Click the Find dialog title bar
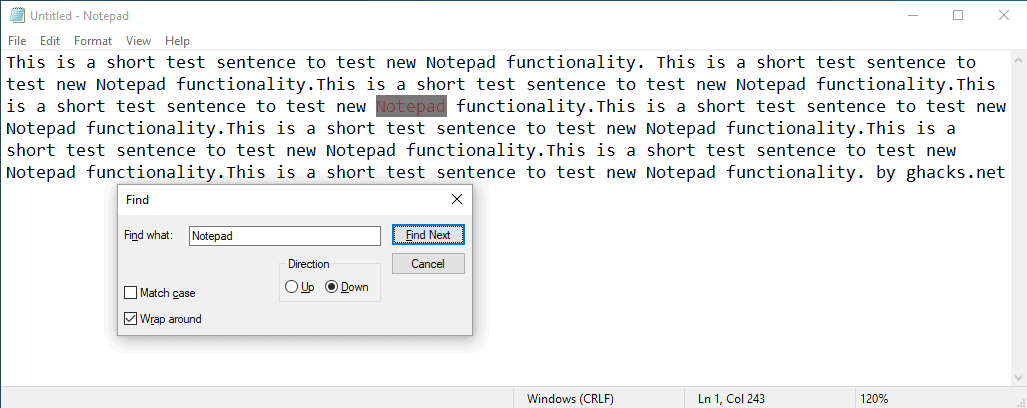 280,199
